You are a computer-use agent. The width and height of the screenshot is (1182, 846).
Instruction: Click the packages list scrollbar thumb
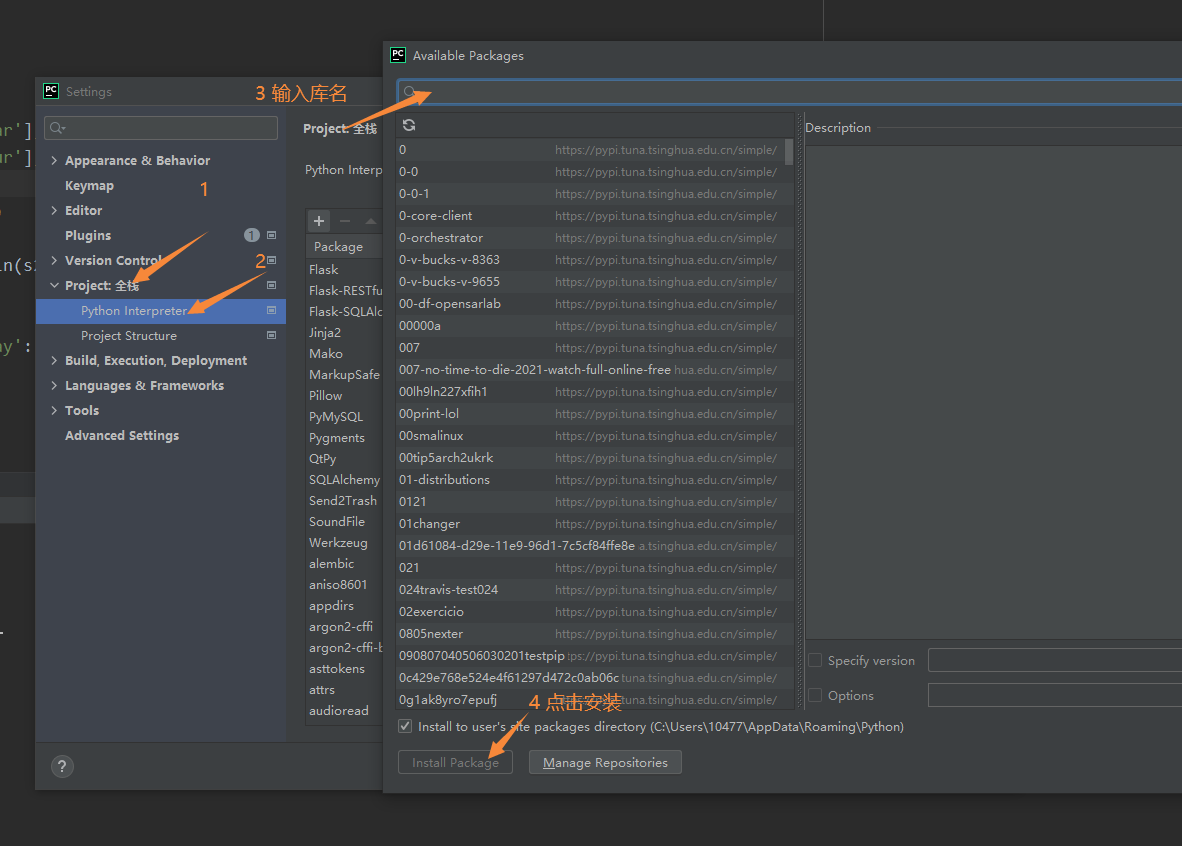point(789,152)
